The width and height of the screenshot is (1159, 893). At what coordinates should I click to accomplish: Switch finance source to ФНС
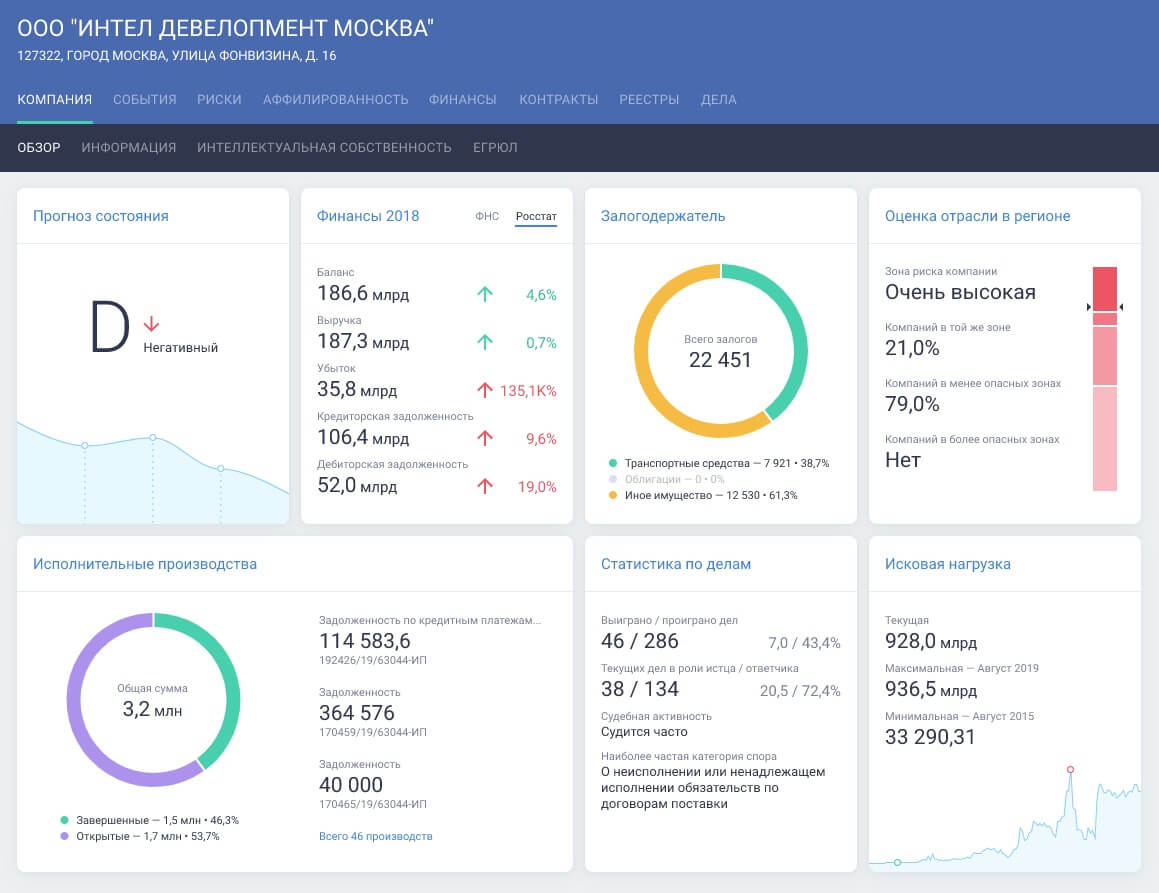click(x=487, y=216)
